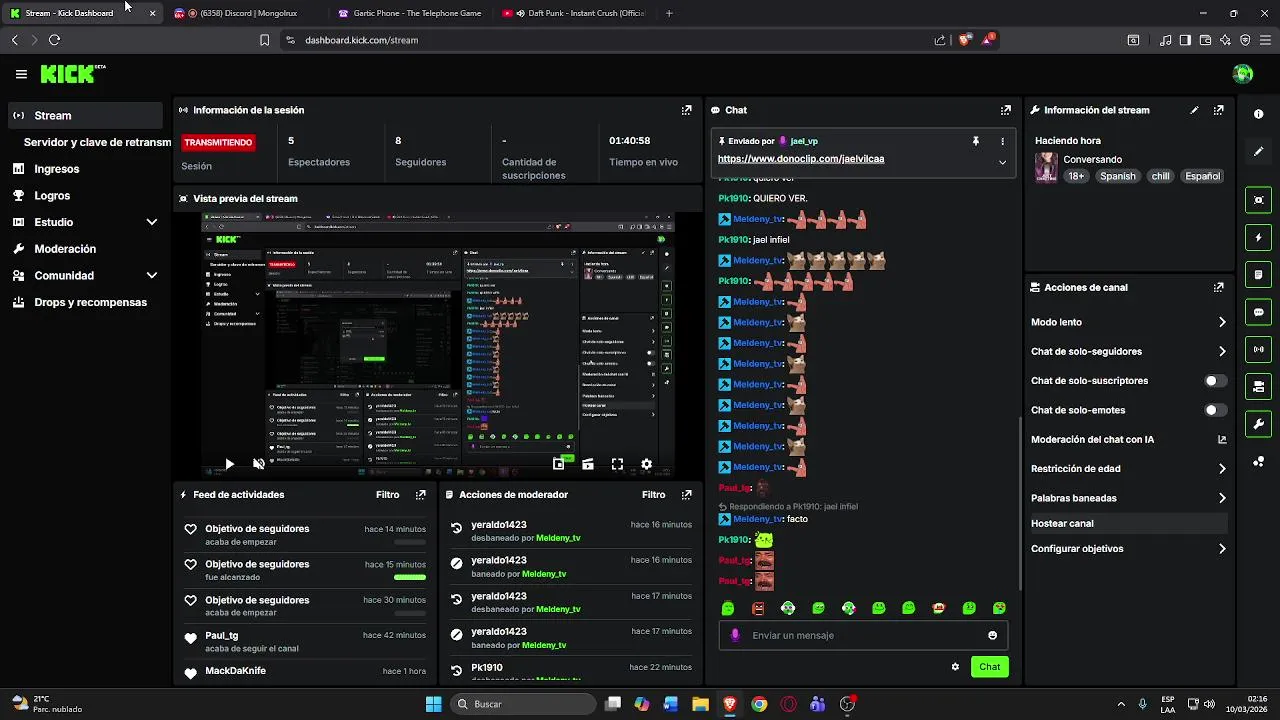This screenshot has height=720, width=1280.
Task: Open the Filtro dropdown in Feed de actividades
Action: 387,495
